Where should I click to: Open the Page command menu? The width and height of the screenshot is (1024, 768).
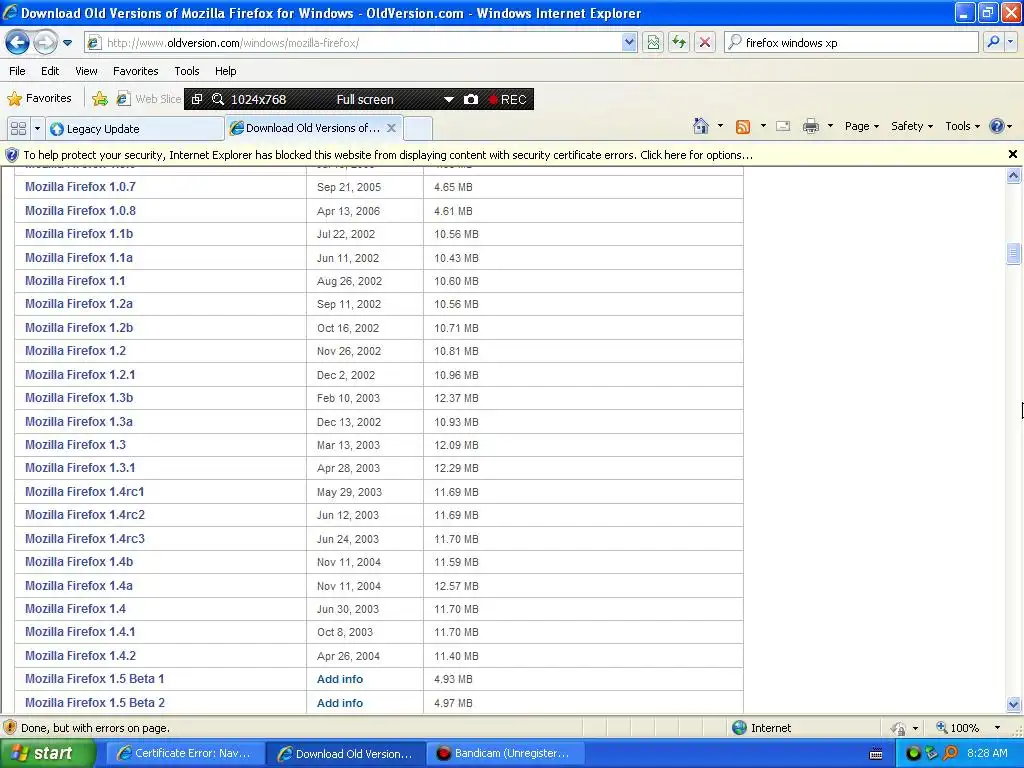tap(861, 126)
